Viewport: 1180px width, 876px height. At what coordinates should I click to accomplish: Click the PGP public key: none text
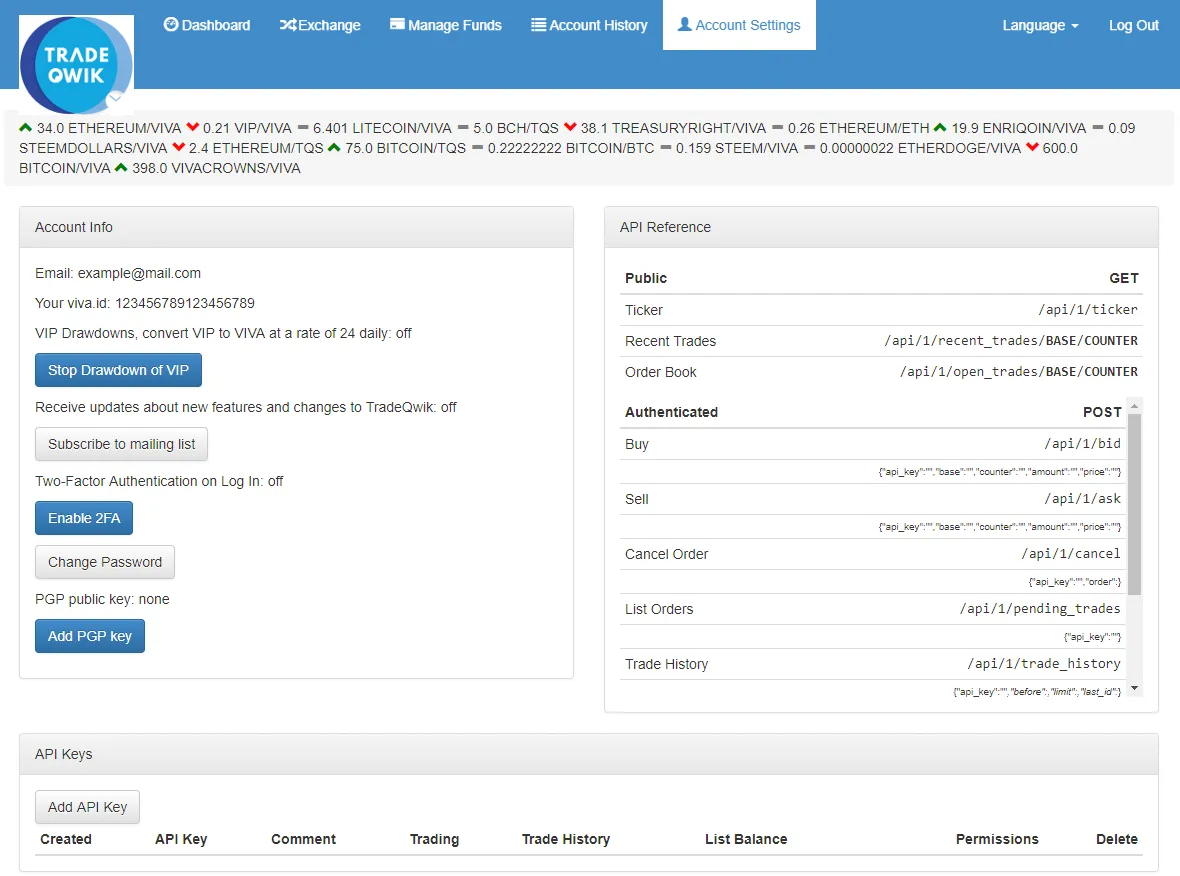click(x=102, y=599)
